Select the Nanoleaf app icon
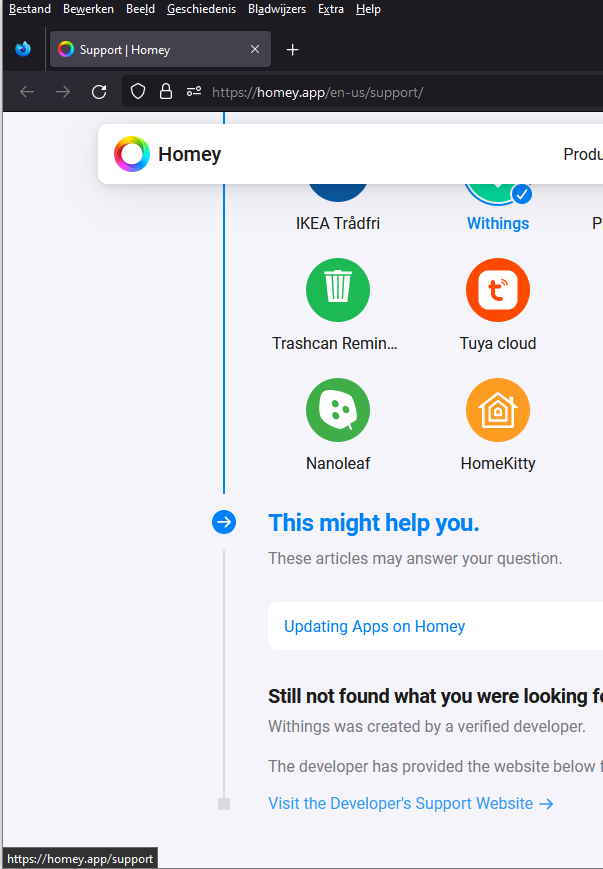 click(338, 410)
